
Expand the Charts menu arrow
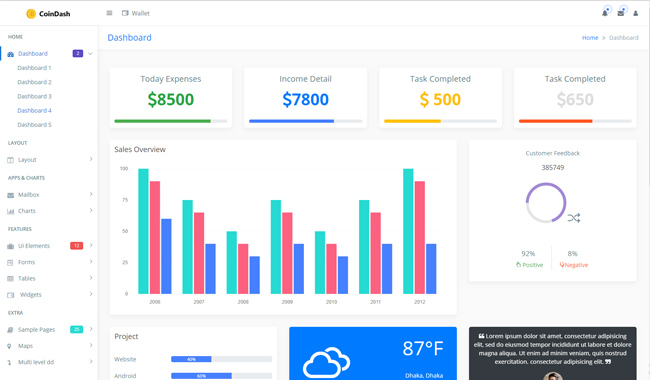point(91,210)
